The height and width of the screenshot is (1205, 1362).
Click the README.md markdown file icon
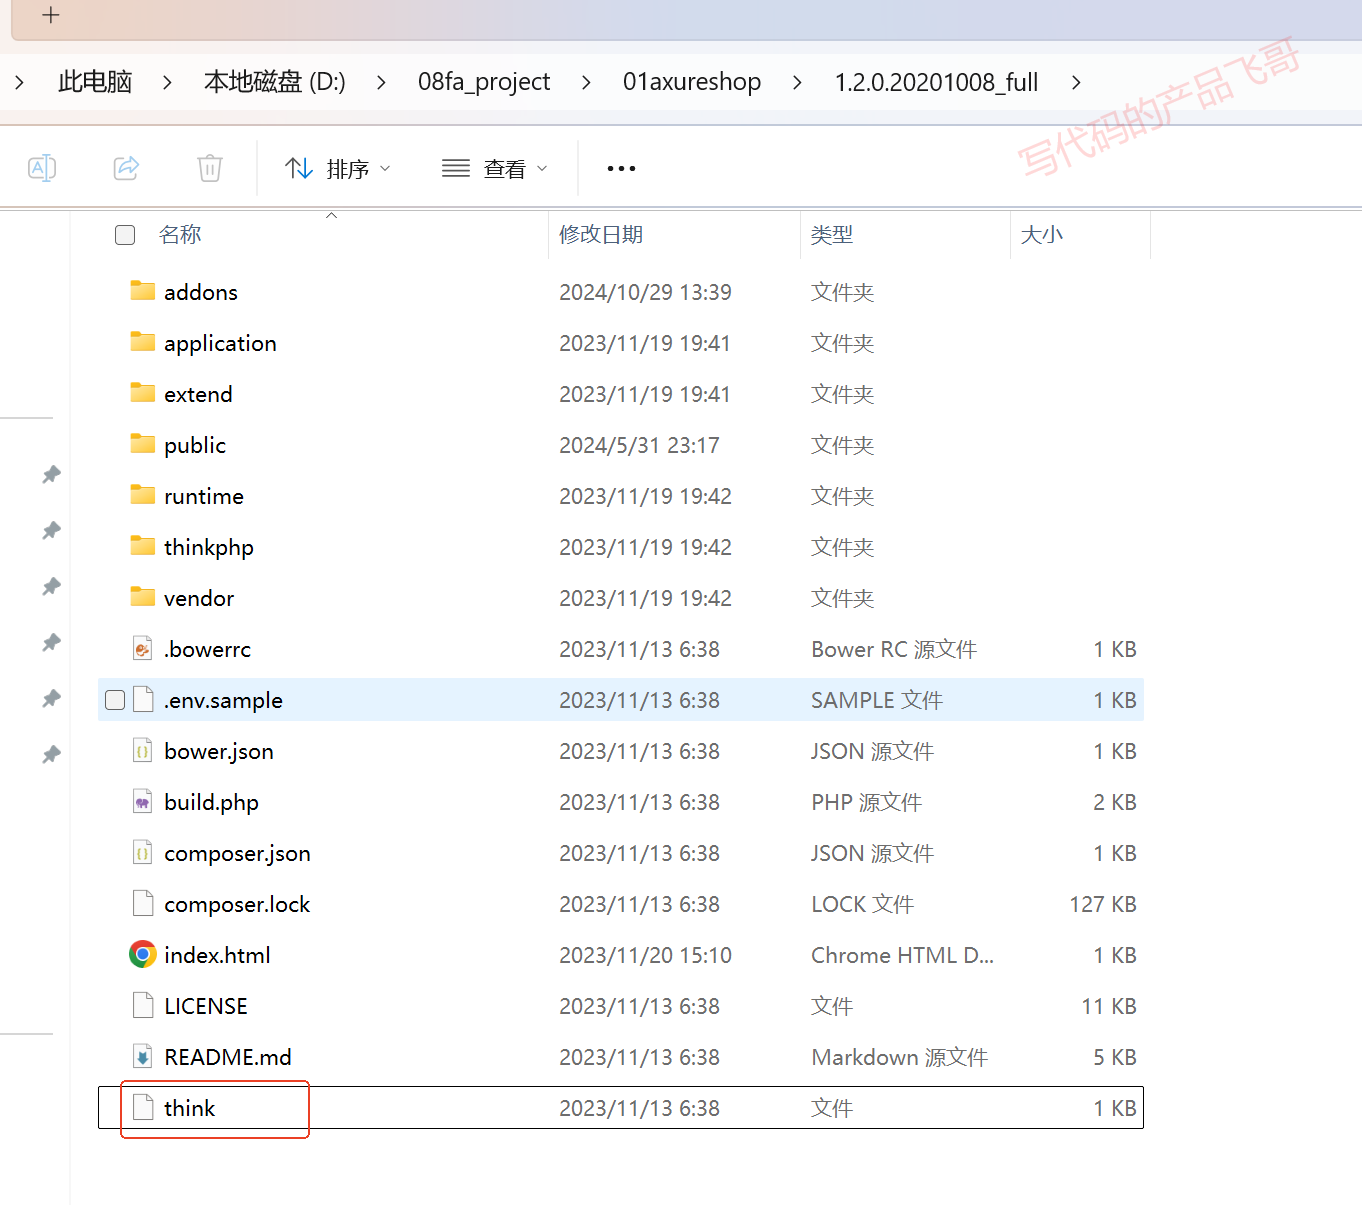click(143, 1057)
